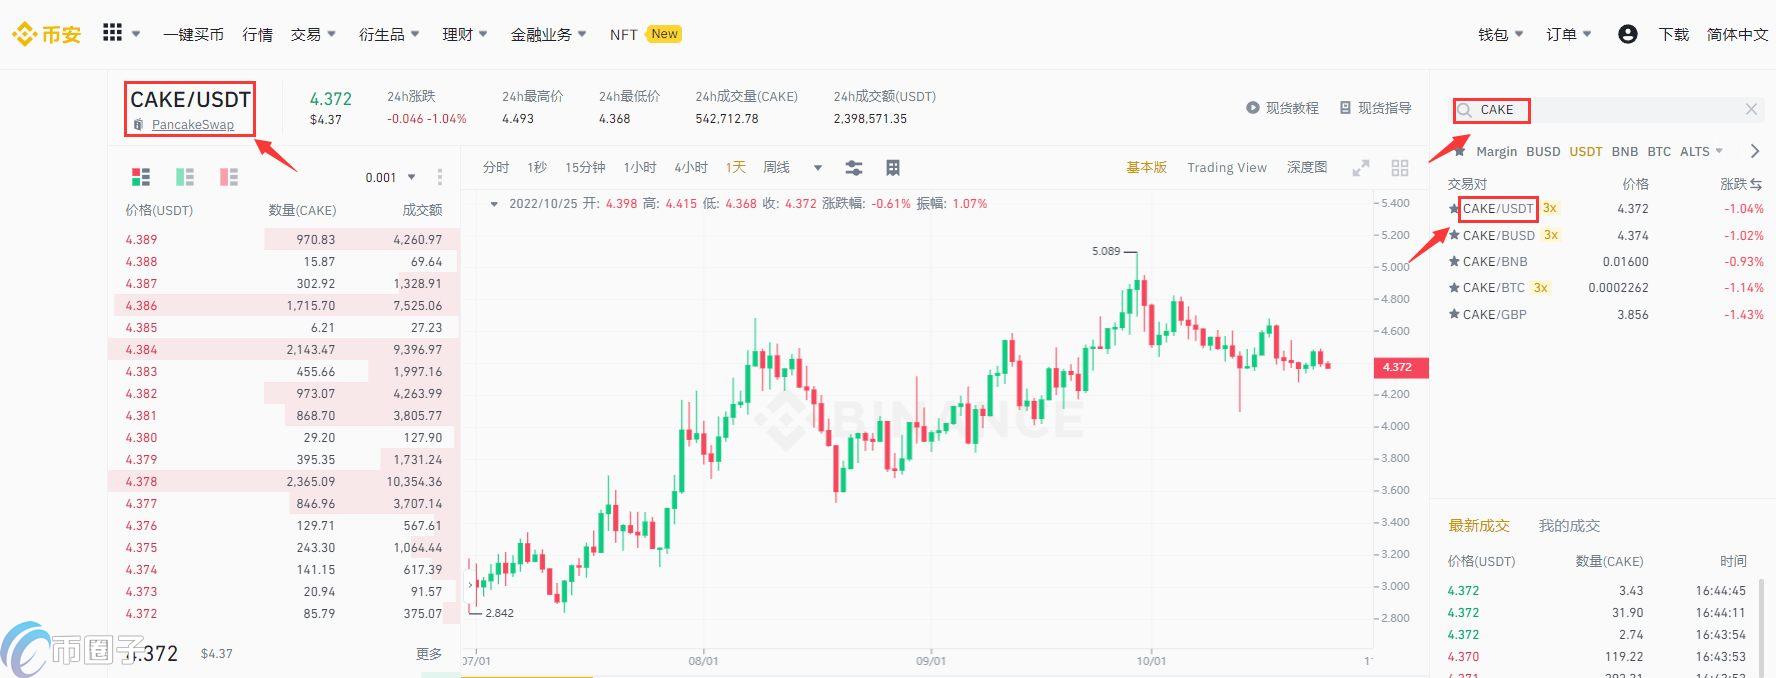Filter pairs by Margin

[x=1496, y=151]
